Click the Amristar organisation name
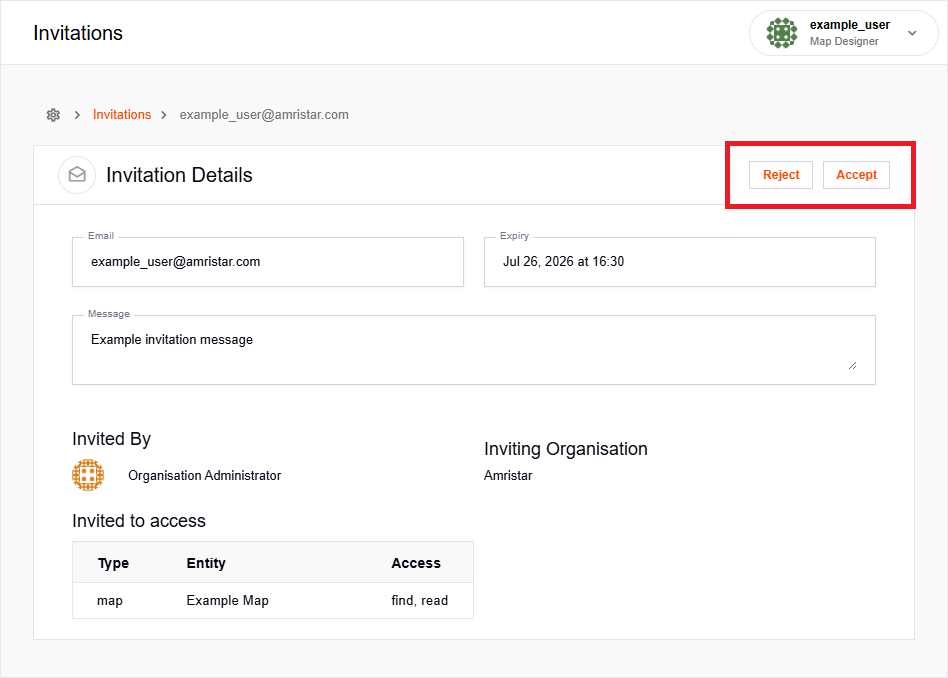The image size is (948, 678). pos(508,475)
